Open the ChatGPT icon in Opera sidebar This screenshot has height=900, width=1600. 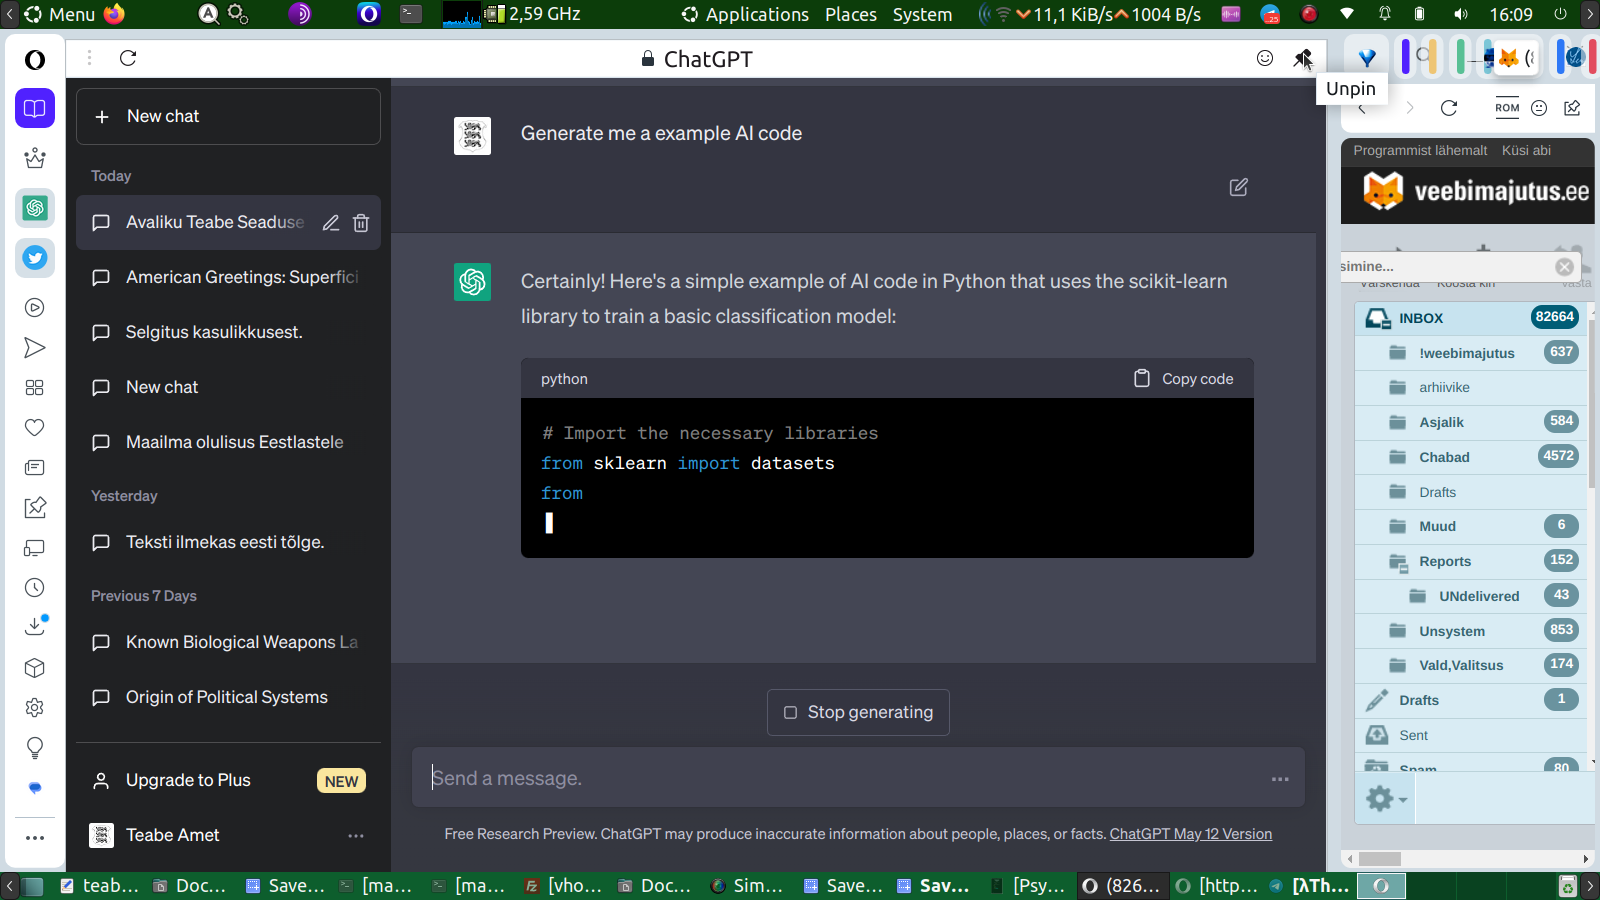pyautogui.click(x=35, y=208)
